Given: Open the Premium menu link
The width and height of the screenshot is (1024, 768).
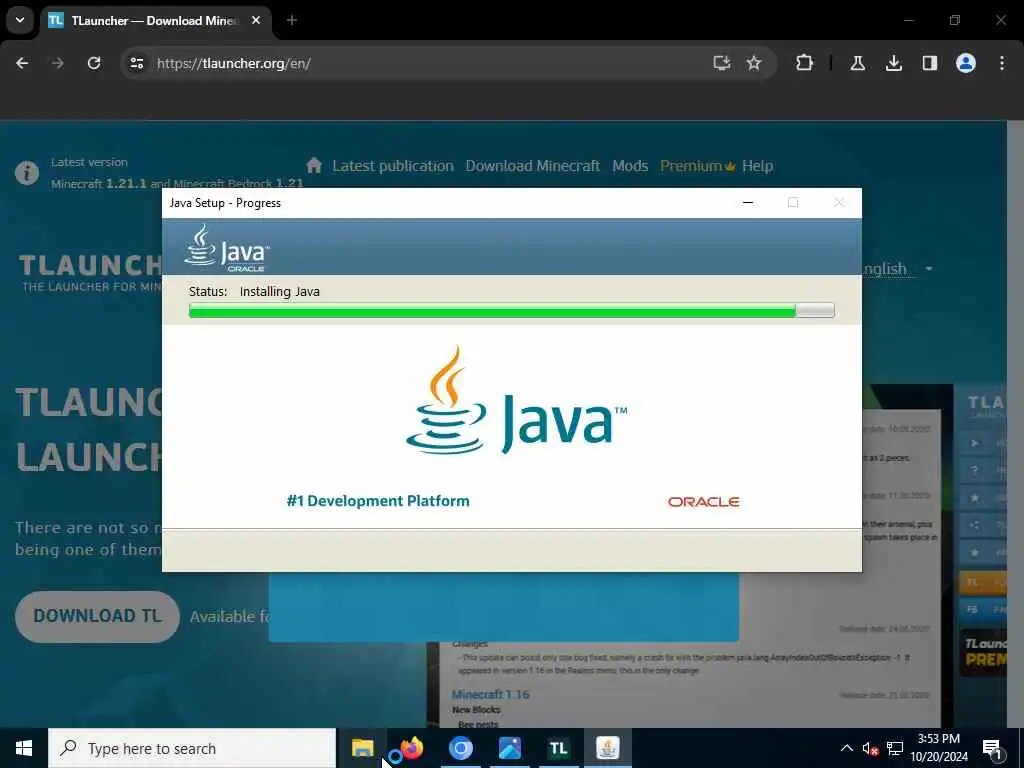Looking at the screenshot, I should pos(697,166).
